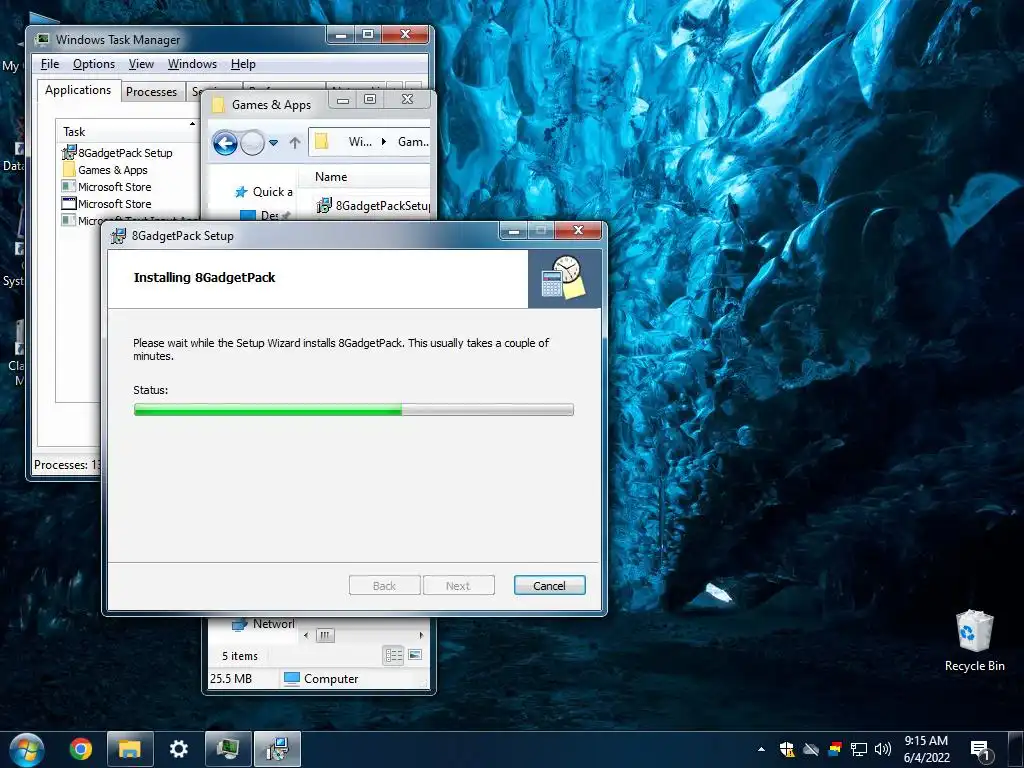This screenshot has width=1024, height=768.
Task: Click forward arrow in Games & Apps window
Action: tap(252, 143)
